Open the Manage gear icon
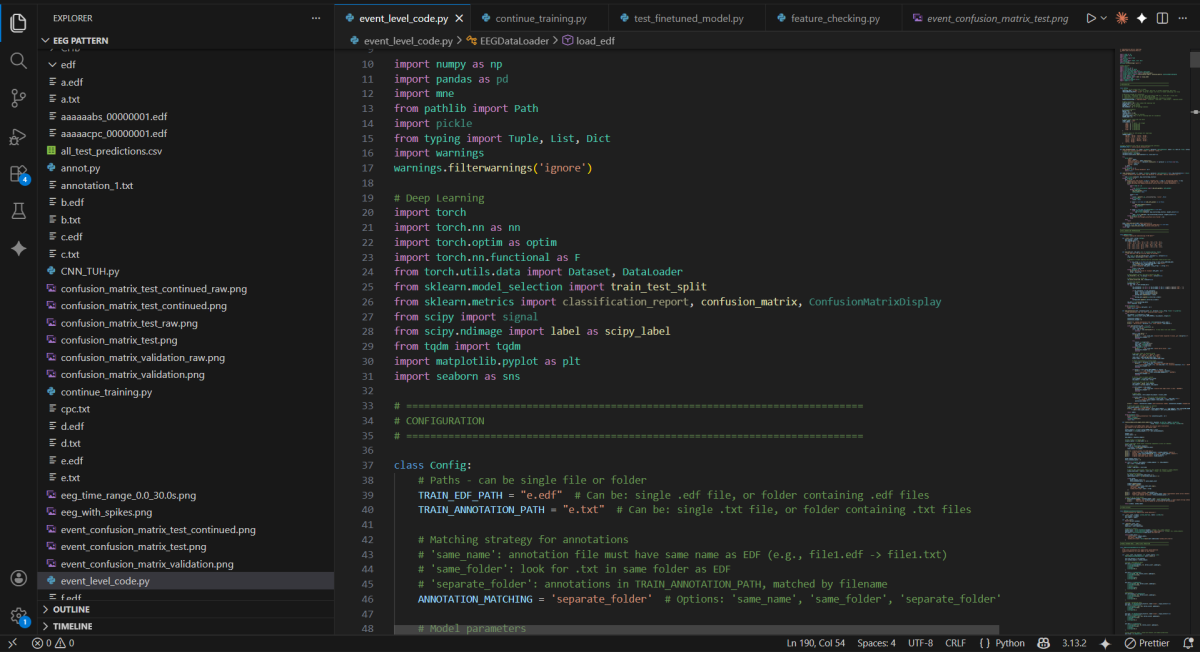 click(18, 615)
